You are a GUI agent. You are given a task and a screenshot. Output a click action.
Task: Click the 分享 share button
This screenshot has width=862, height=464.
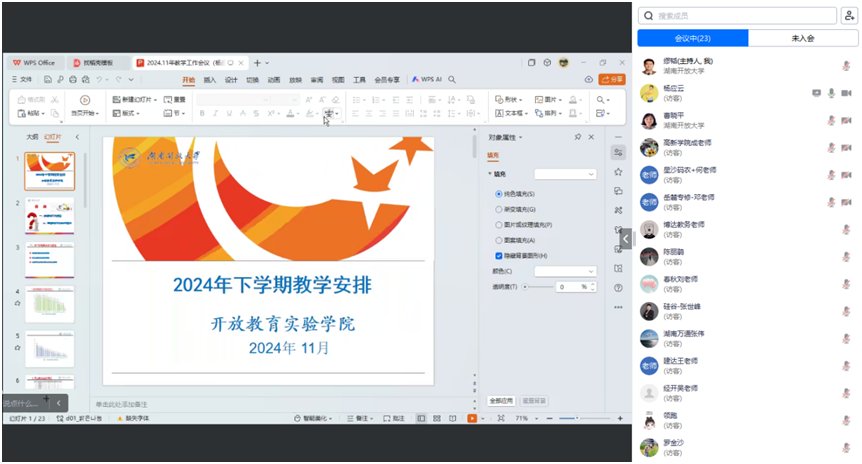click(611, 79)
